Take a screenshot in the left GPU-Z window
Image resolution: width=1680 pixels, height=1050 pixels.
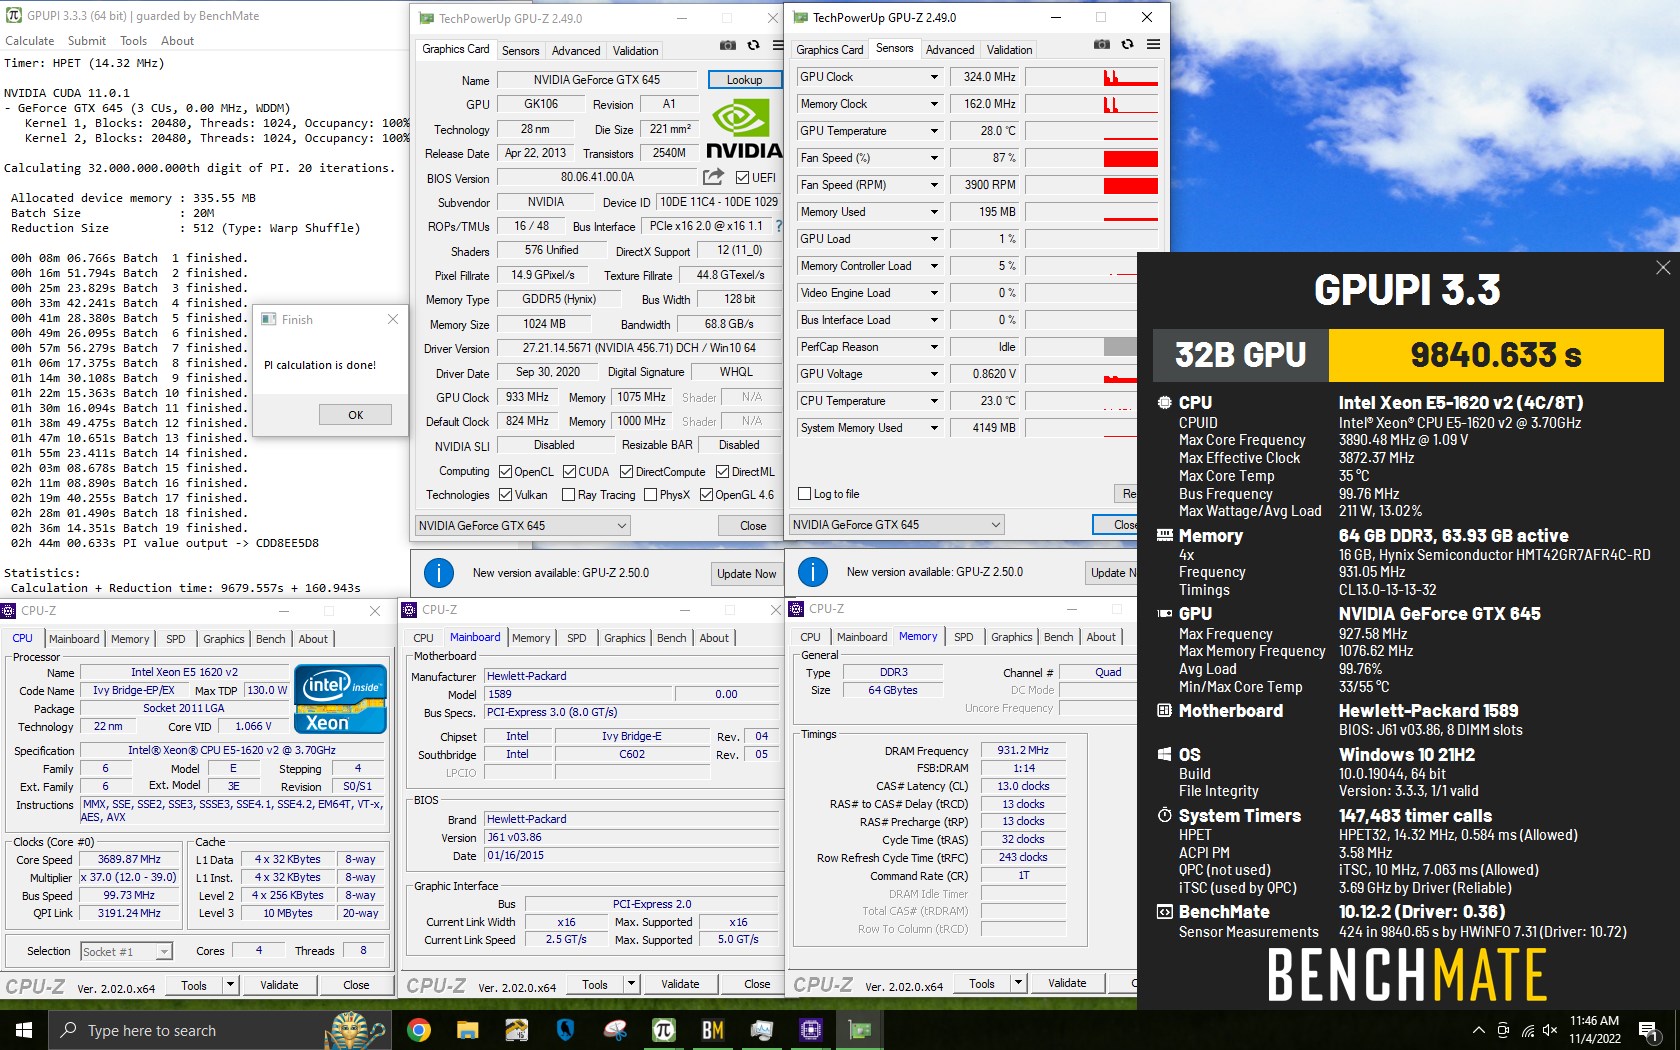coord(728,46)
